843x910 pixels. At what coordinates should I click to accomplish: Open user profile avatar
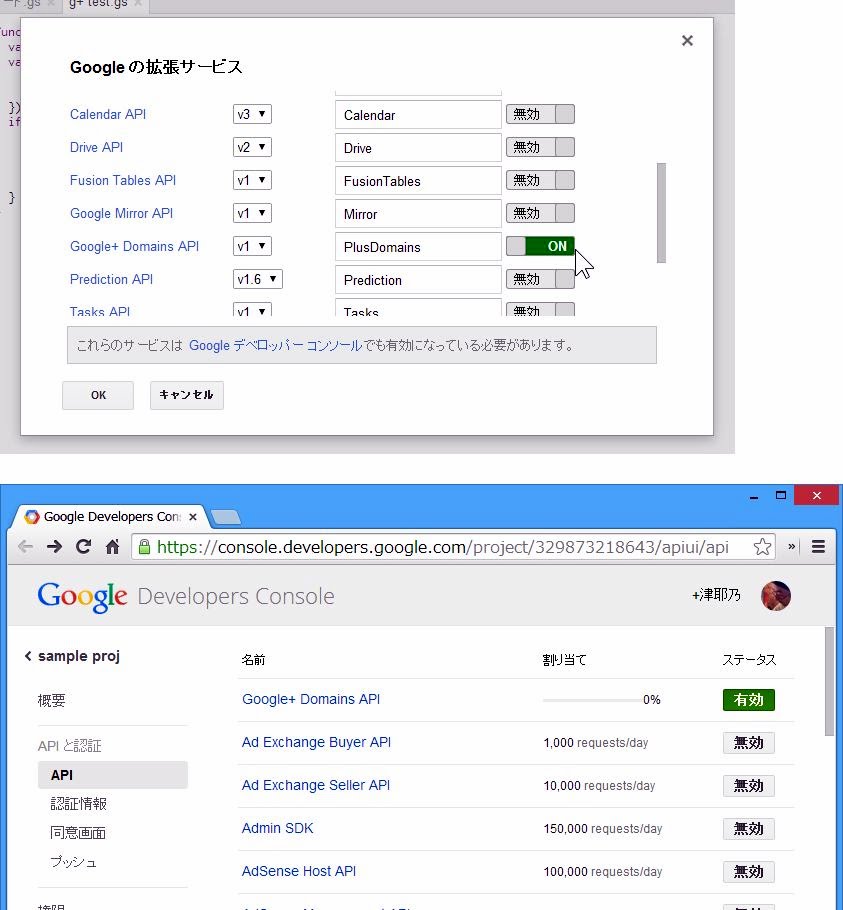(775, 596)
